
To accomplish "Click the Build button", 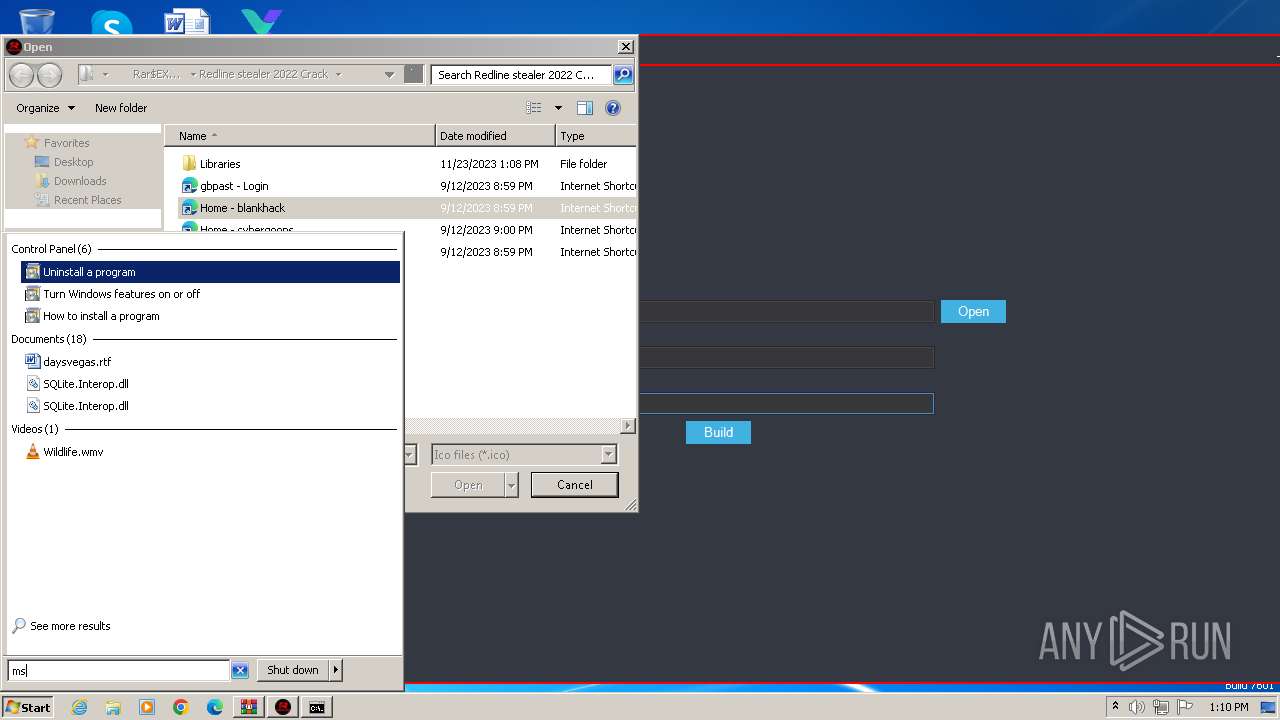I will point(718,432).
